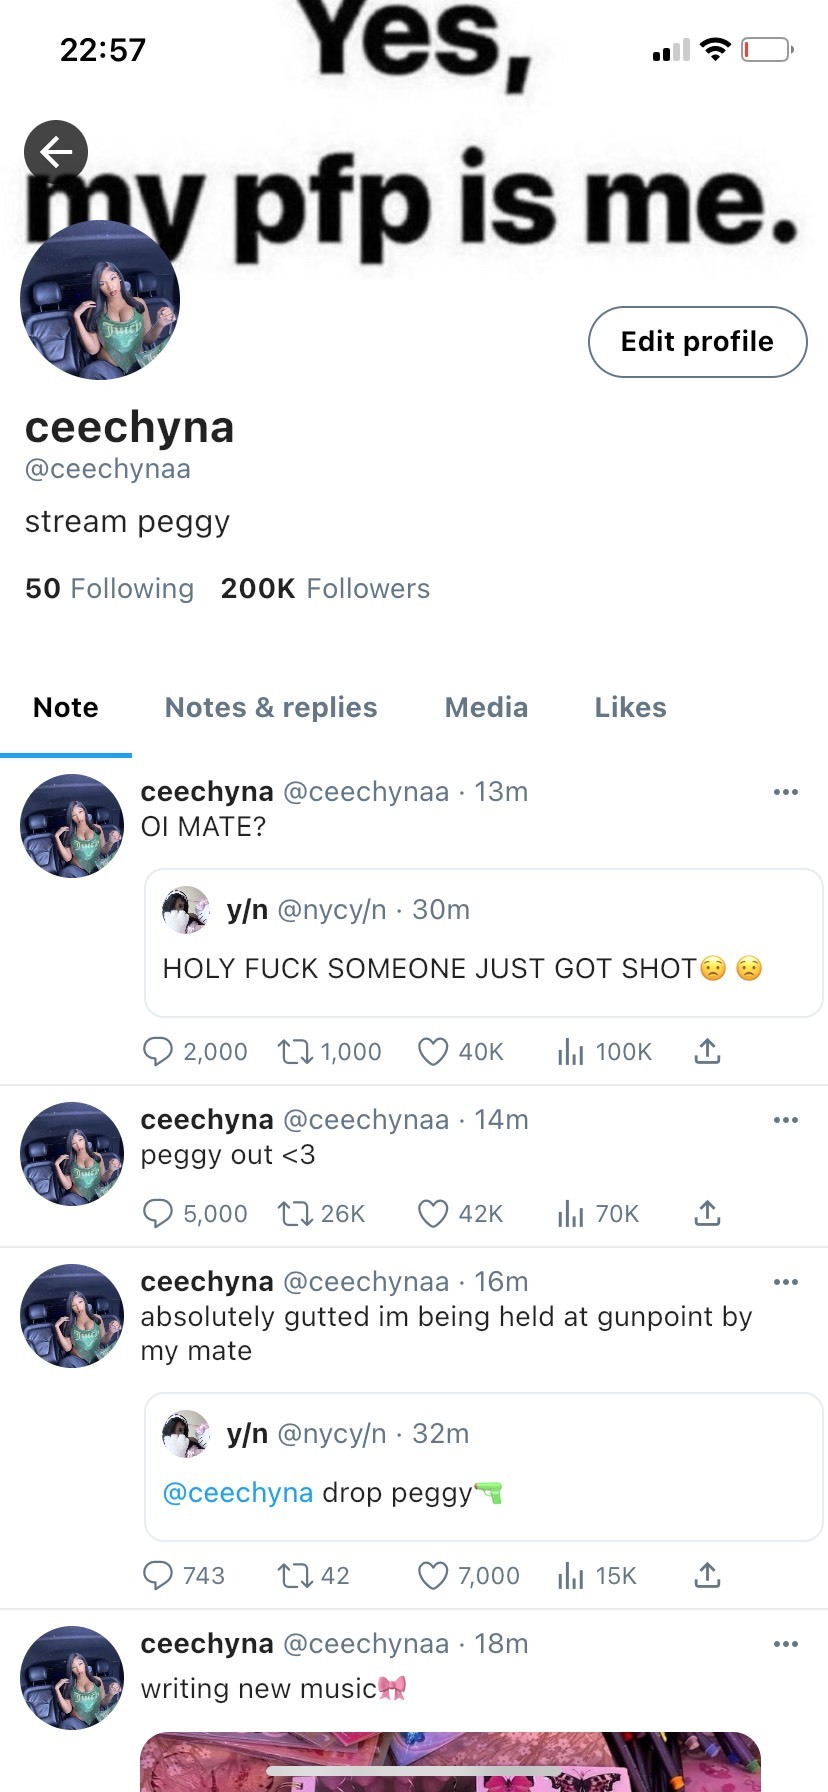
Task: Click the Edit profile button
Action: click(x=697, y=342)
